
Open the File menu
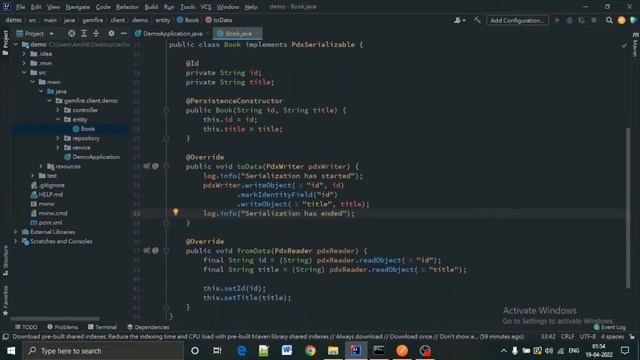(x=20, y=7)
